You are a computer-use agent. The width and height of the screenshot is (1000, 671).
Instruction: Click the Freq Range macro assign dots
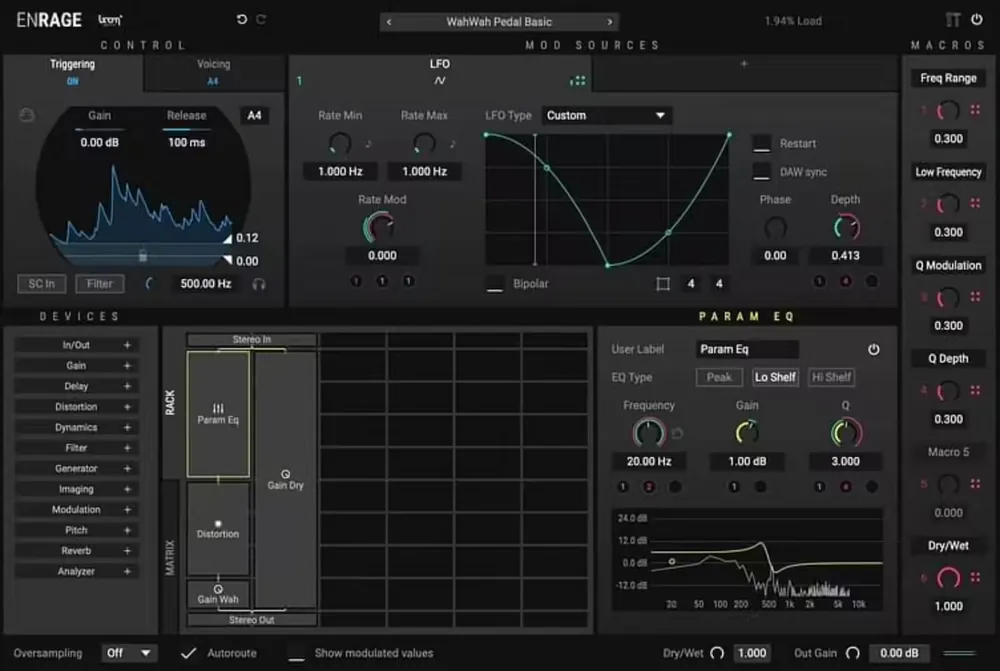tap(975, 110)
